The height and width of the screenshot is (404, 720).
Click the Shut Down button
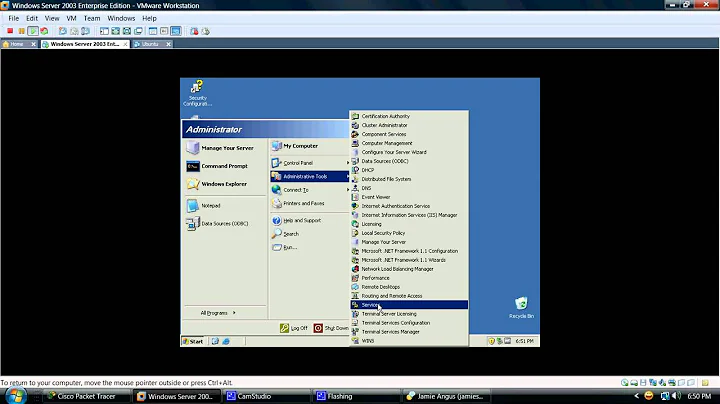coord(331,328)
